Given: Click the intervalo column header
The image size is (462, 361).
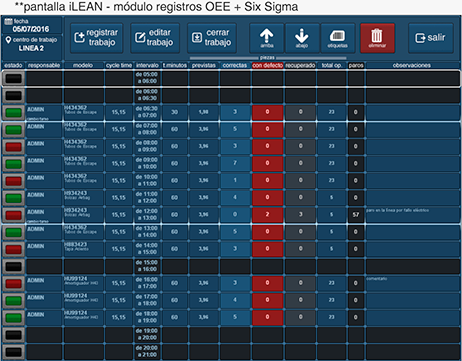Looking at the screenshot, I should (x=147, y=65).
